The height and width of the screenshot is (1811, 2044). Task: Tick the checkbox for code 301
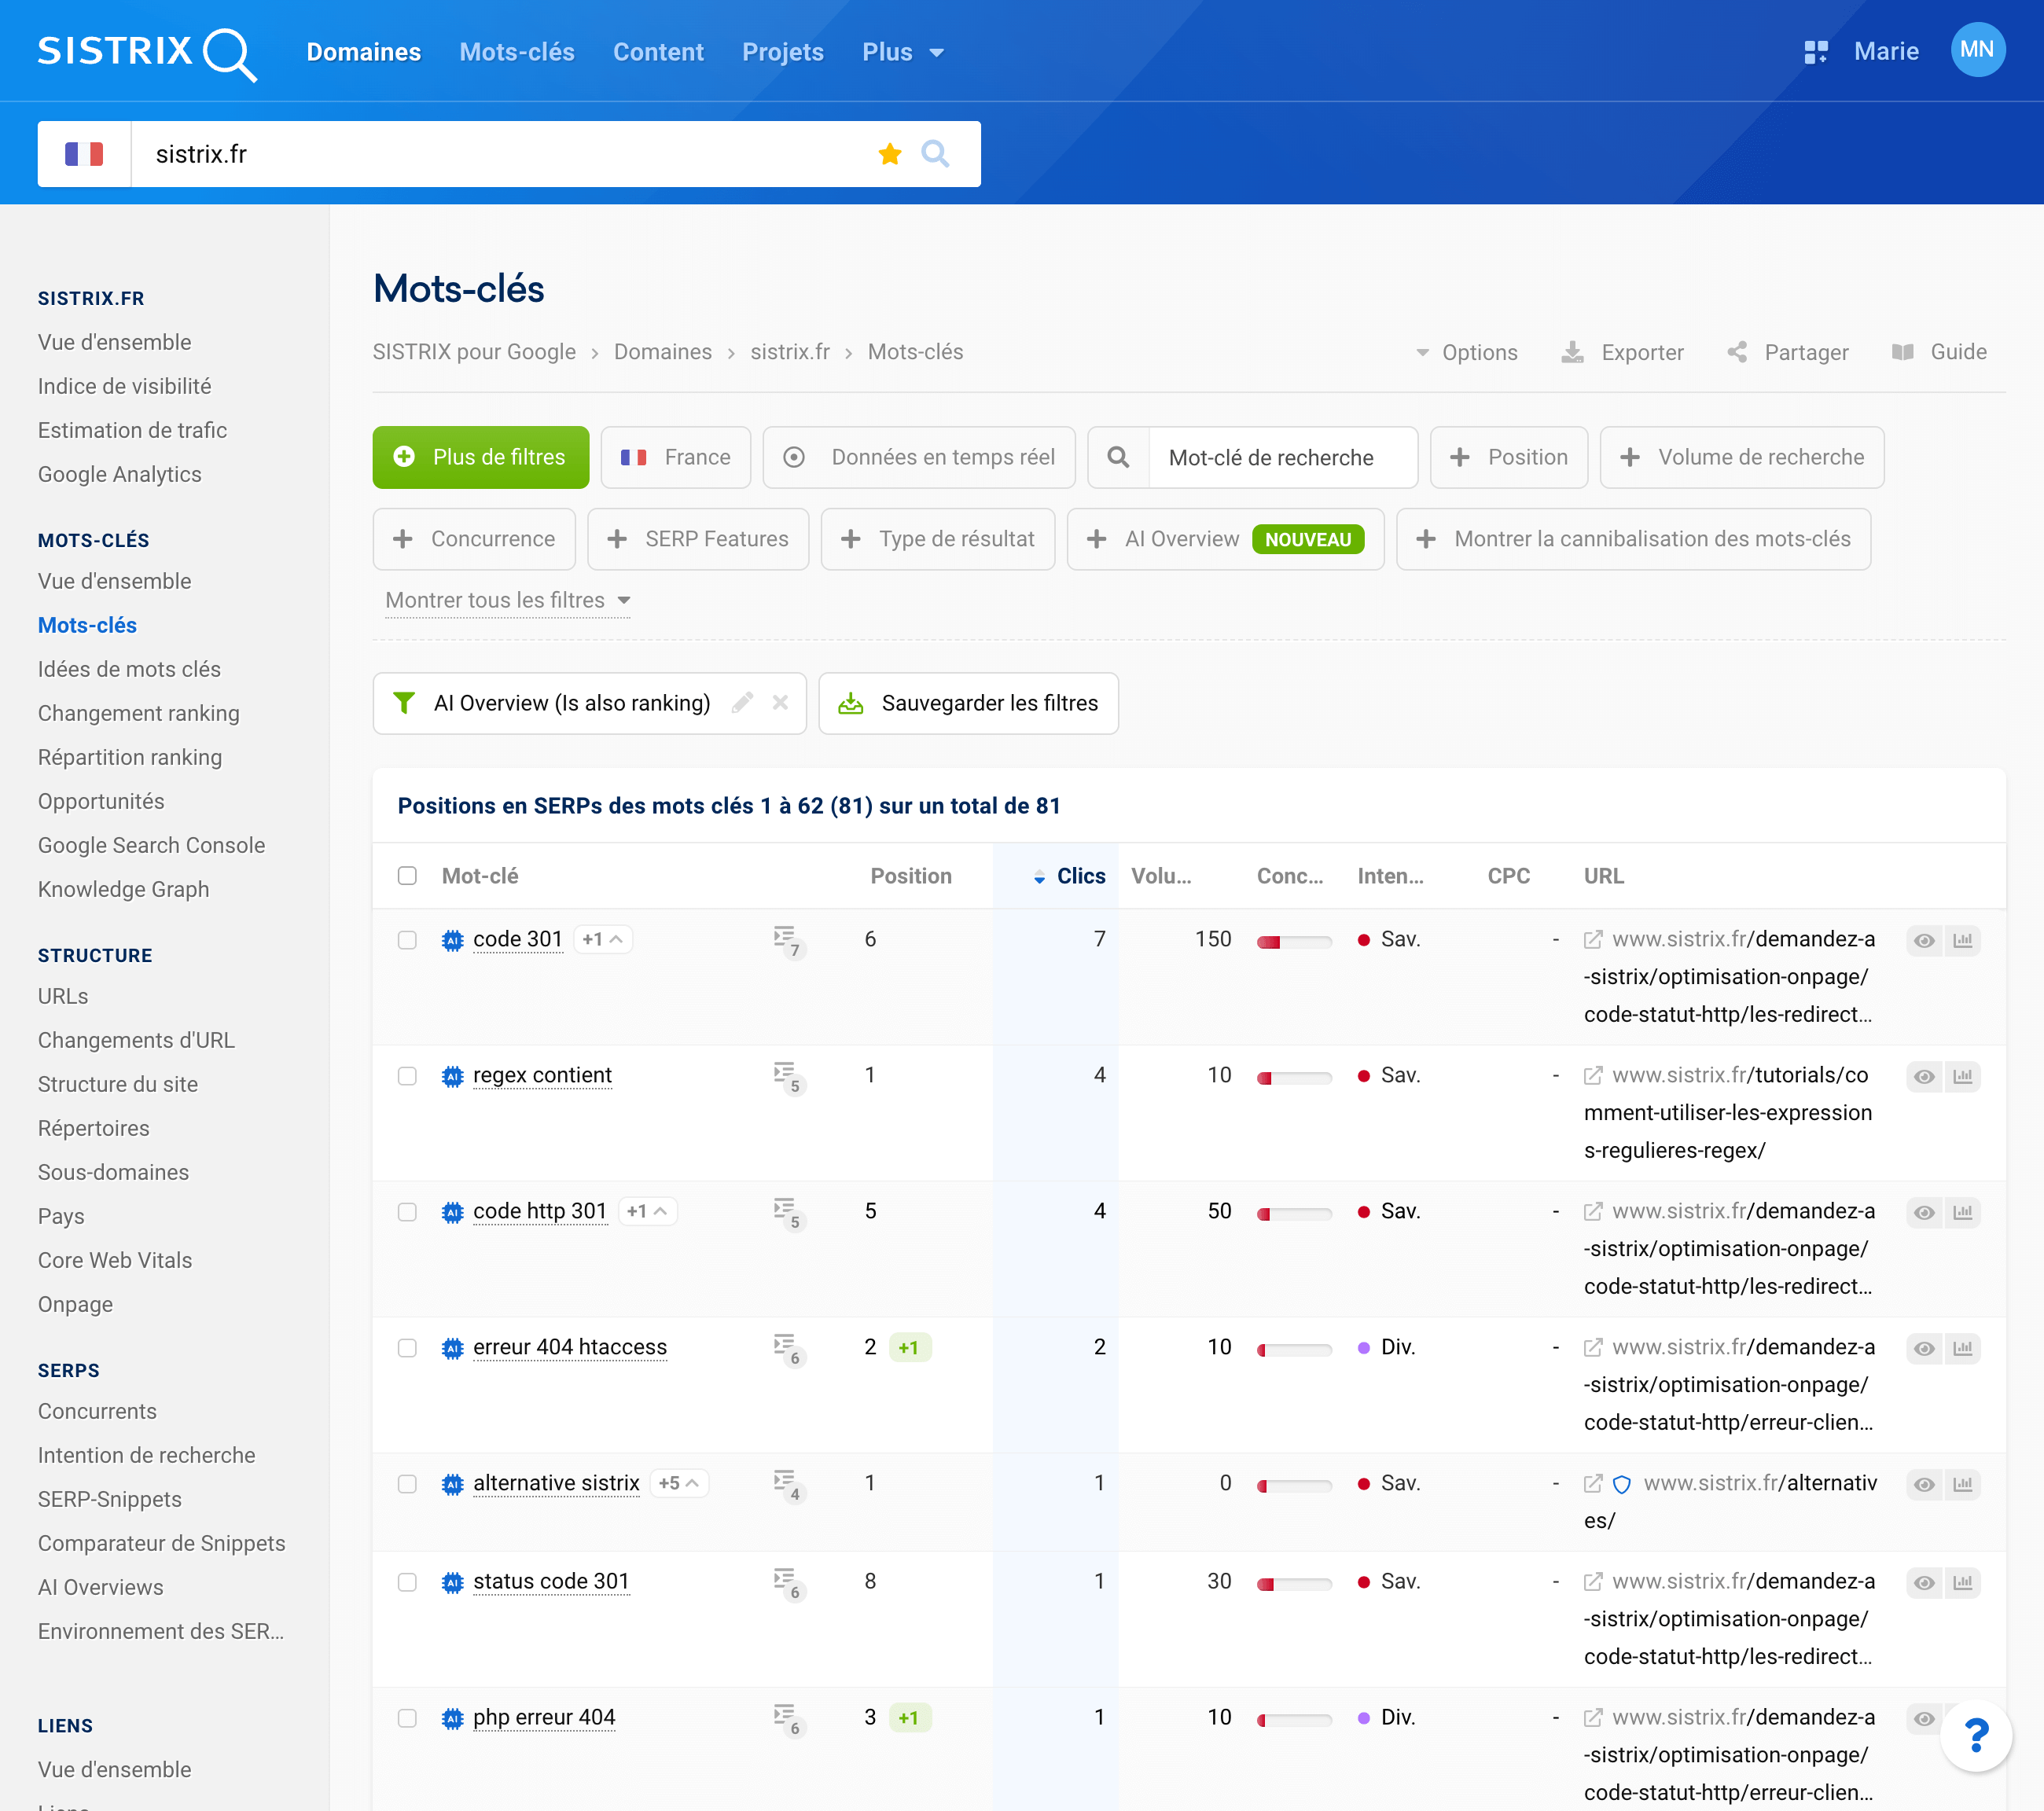(407, 940)
